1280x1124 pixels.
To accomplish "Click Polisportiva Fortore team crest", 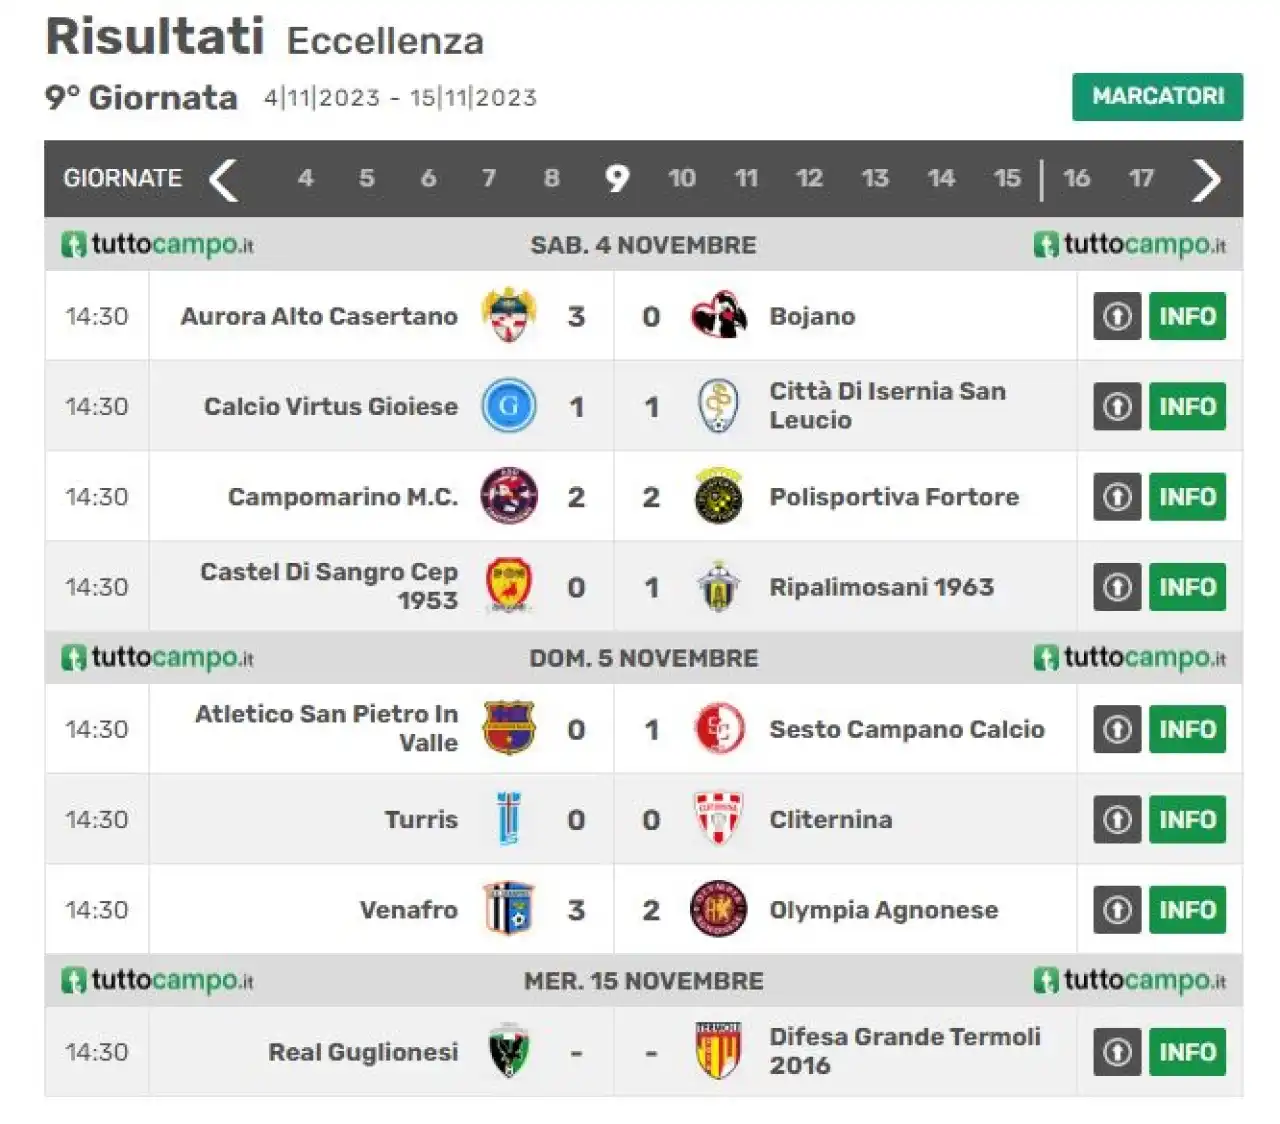I will (x=718, y=496).
